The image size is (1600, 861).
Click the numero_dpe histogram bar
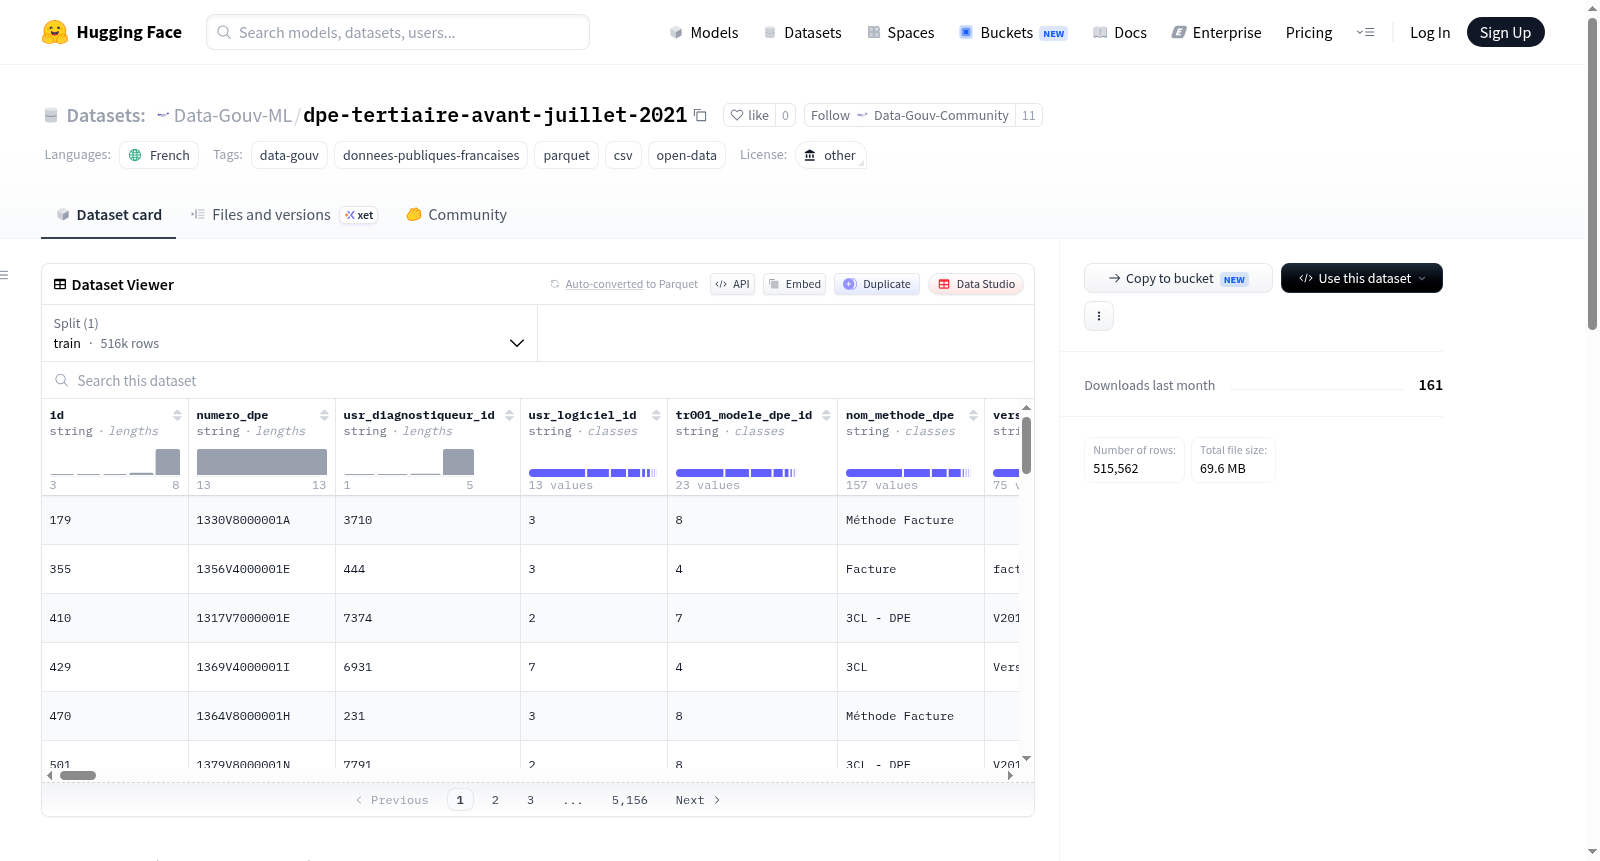point(262,462)
